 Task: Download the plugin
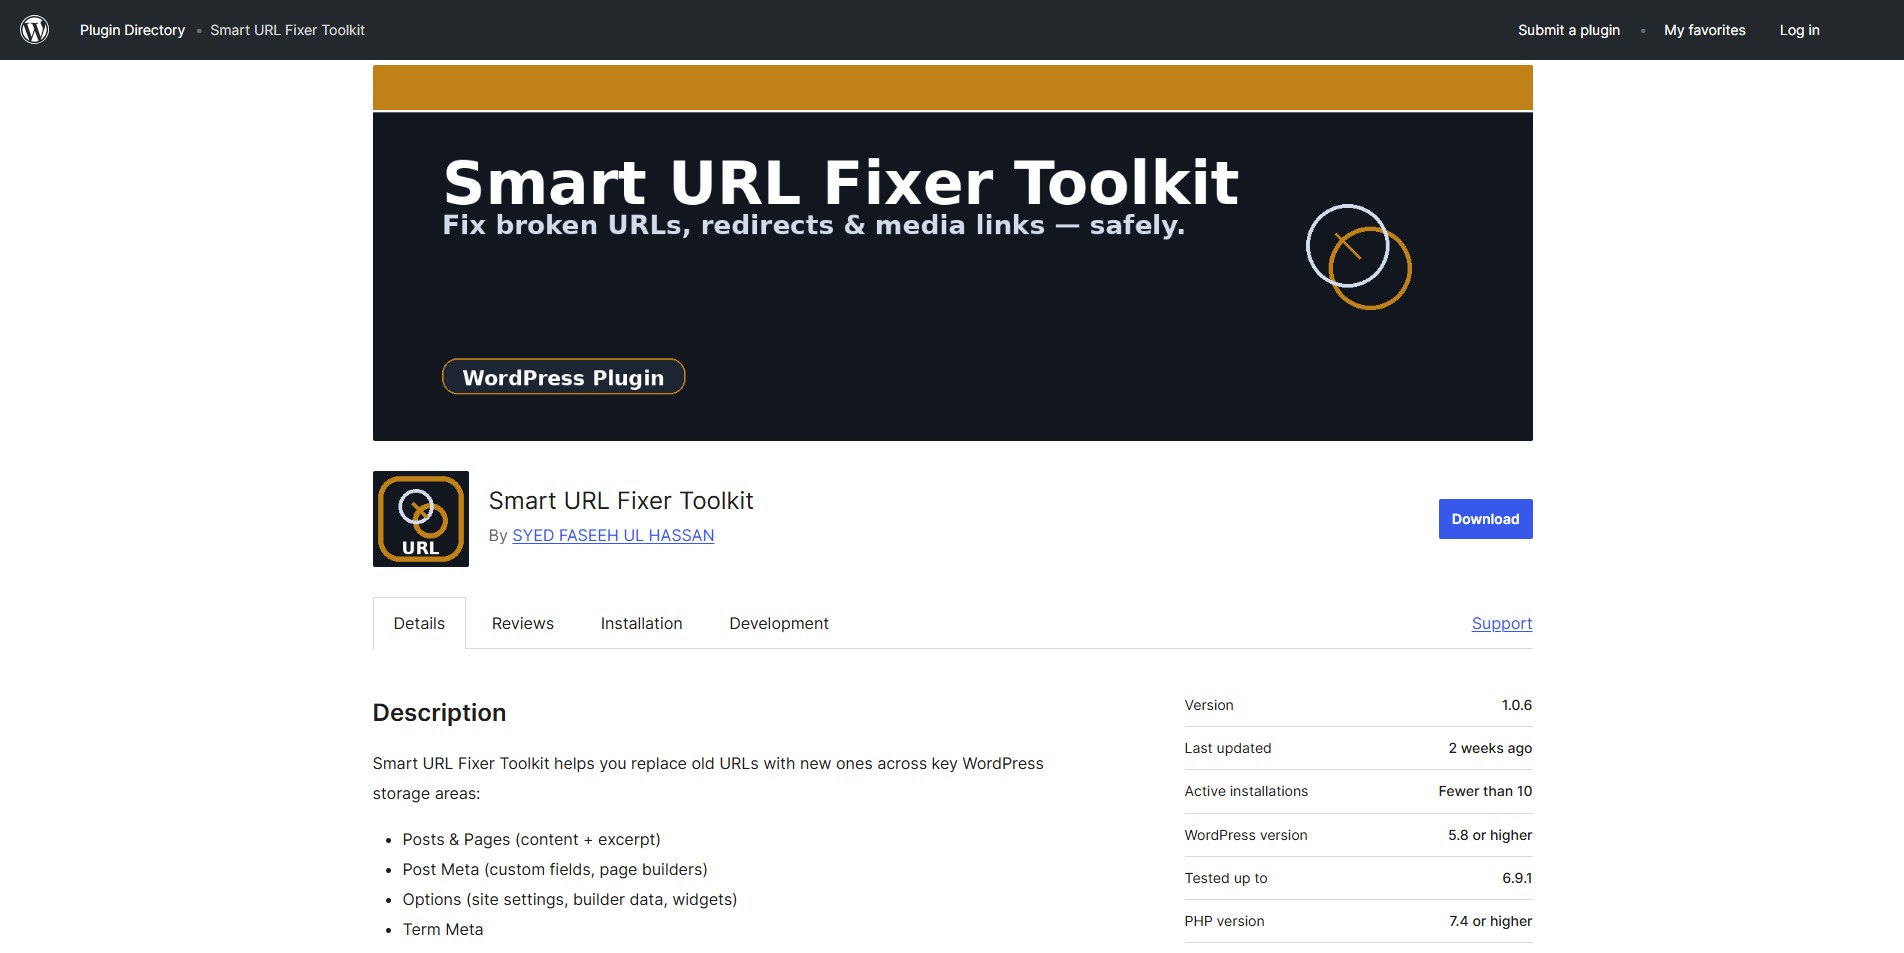point(1485,519)
